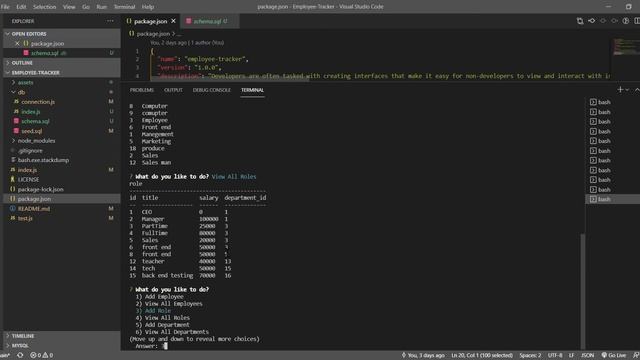
Task: Collapse the EMPLOYEE-TRACKER folder section
Action: (62, 73)
